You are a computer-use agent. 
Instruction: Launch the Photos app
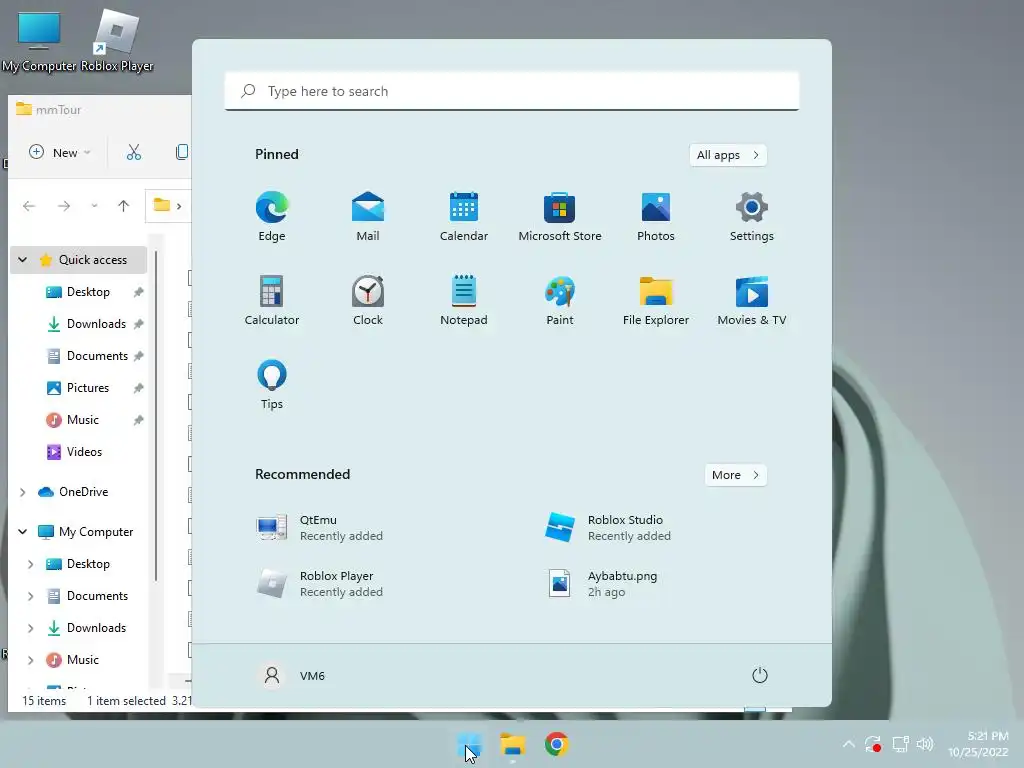[656, 216]
